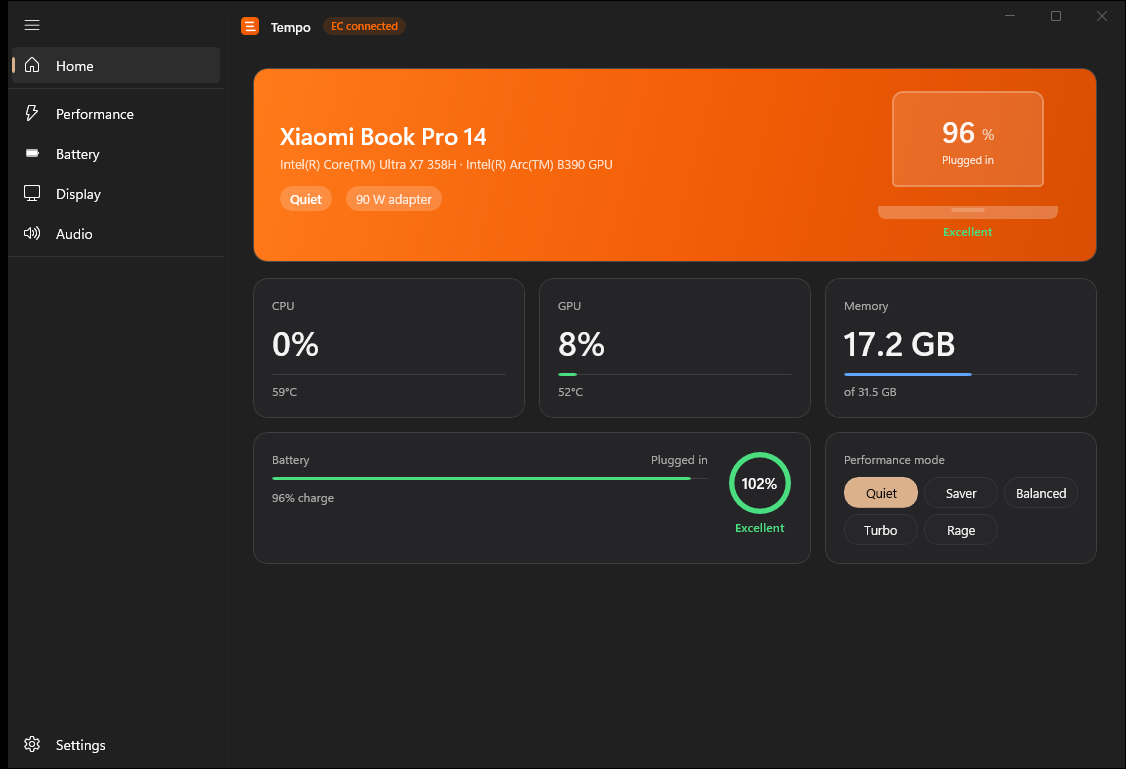Viewport: 1126px width, 769px height.
Task: Click the Settings gear icon
Action: [32, 745]
